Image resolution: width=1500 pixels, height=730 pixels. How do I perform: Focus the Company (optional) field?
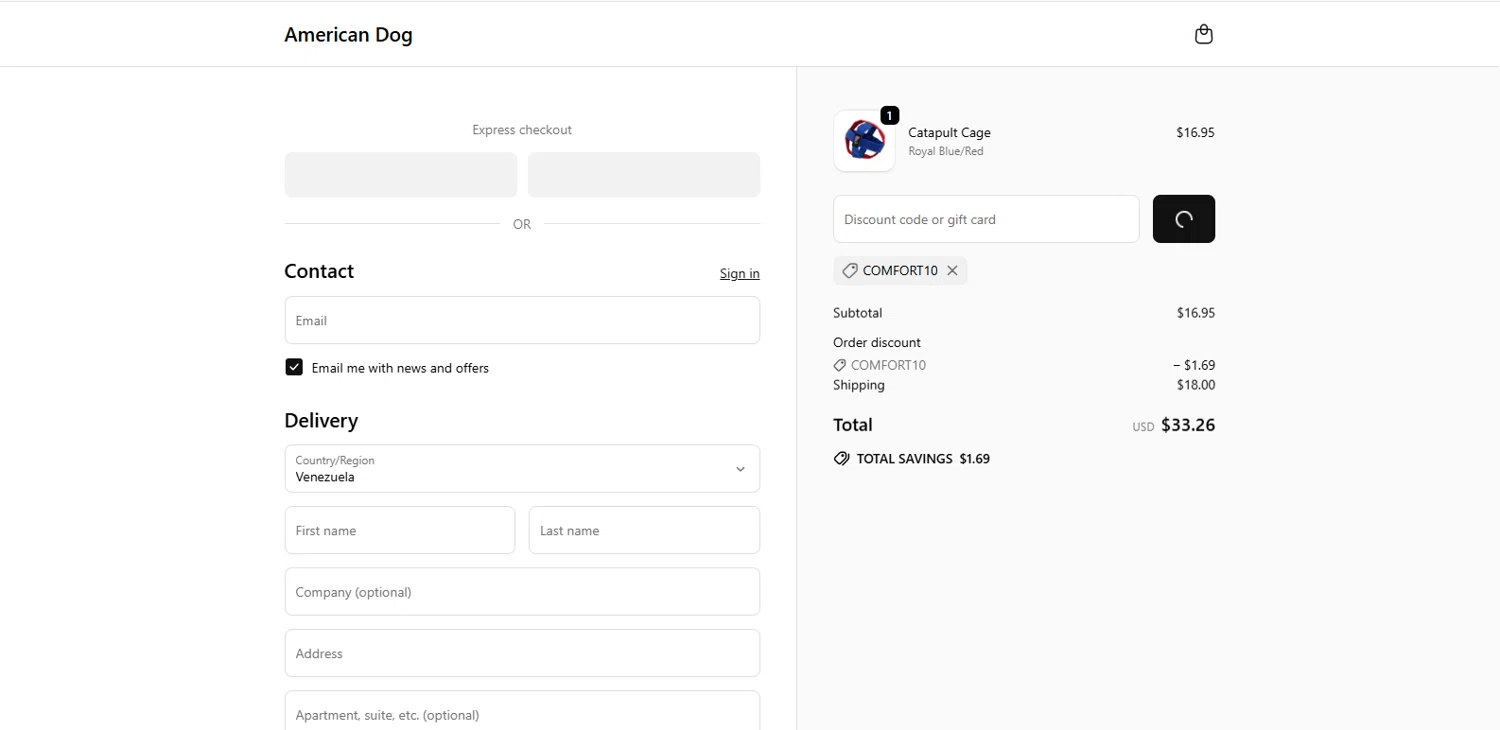pyautogui.click(x=522, y=592)
